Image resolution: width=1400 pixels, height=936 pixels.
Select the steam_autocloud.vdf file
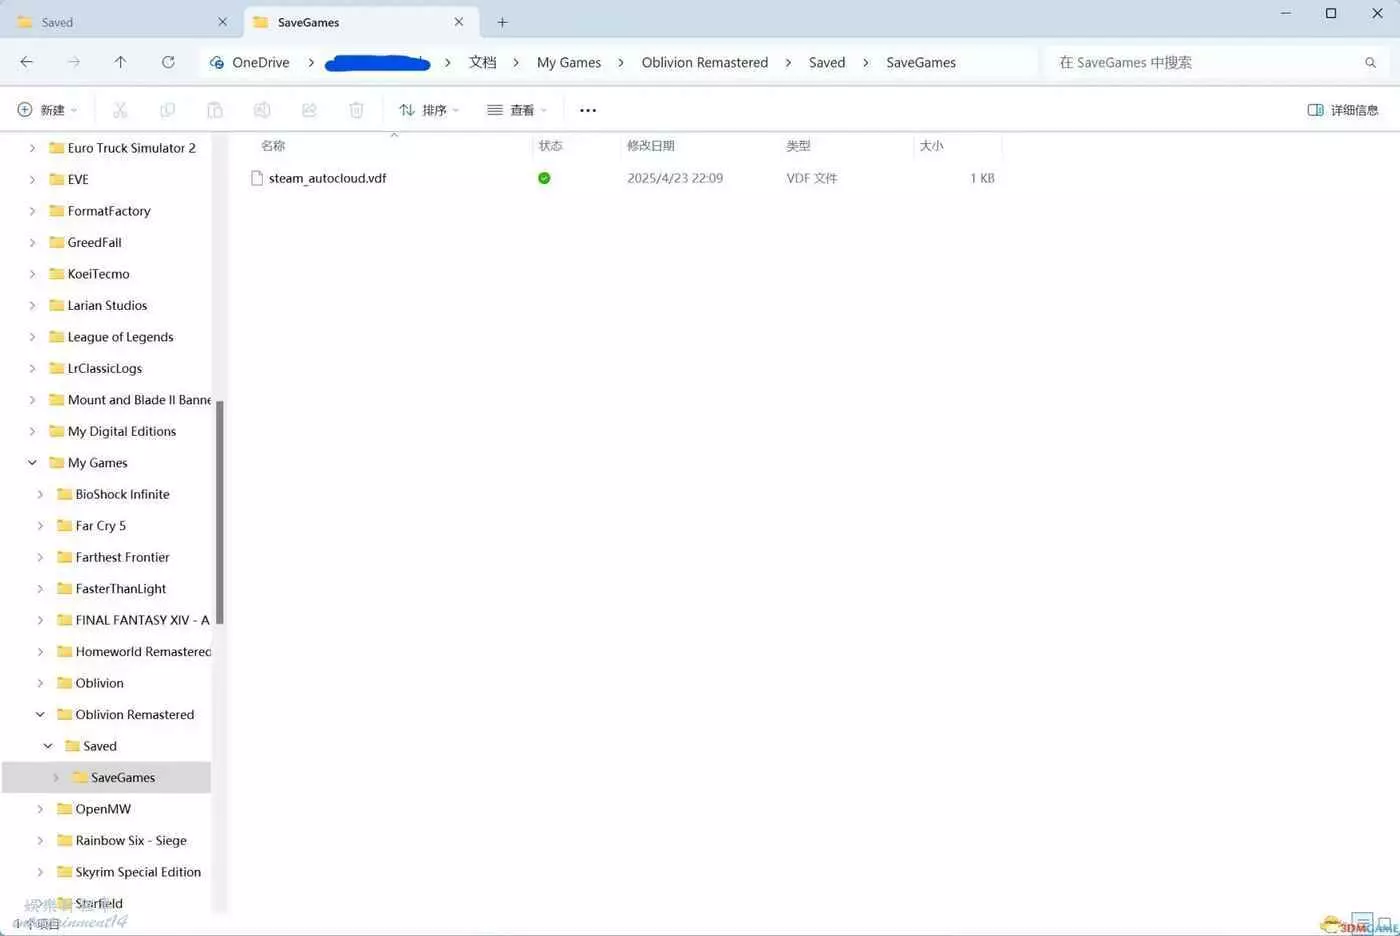coord(327,178)
